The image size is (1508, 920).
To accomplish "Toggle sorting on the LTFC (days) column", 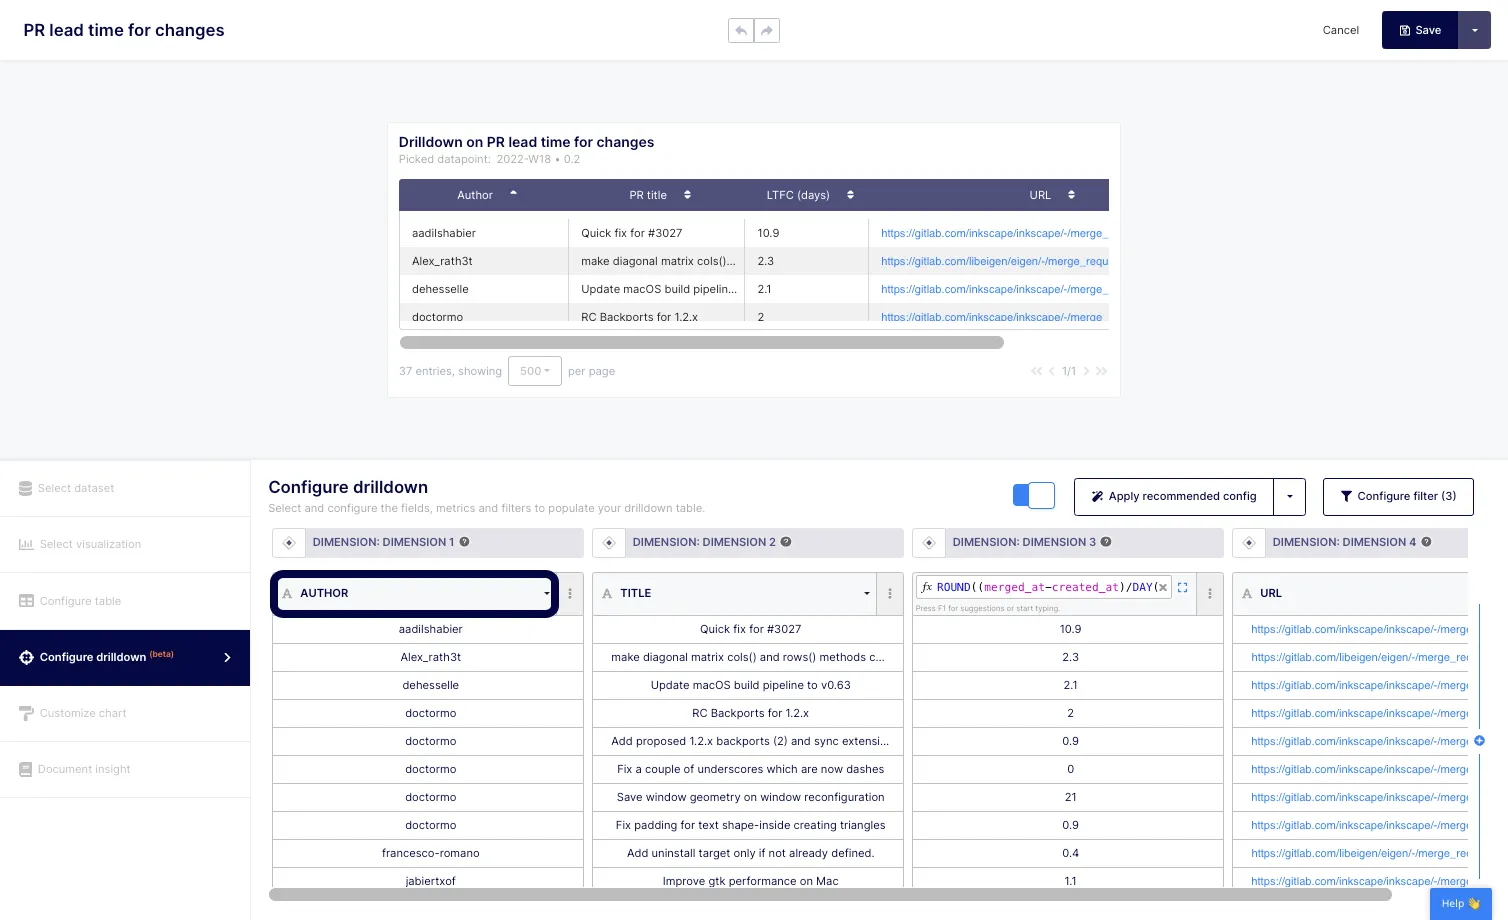I will click(x=849, y=195).
